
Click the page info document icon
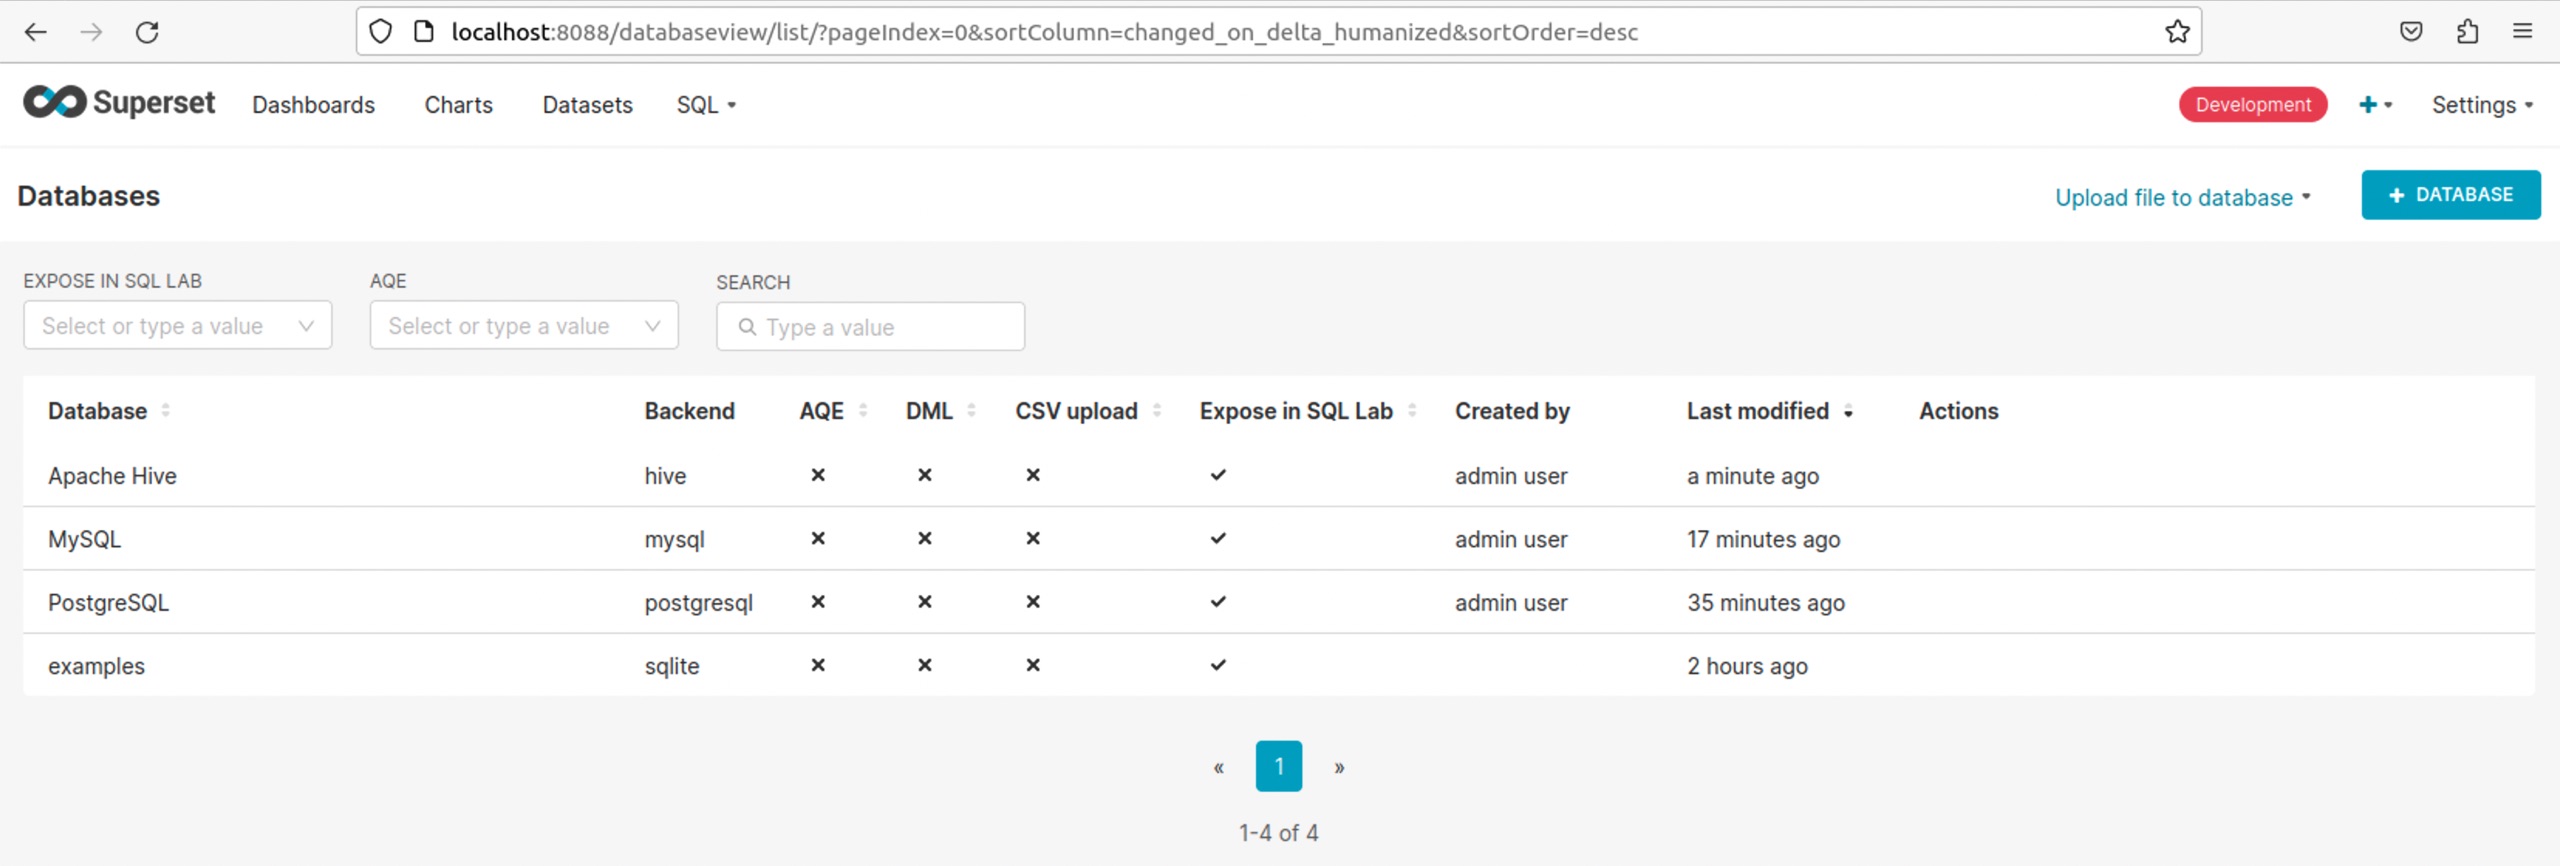[x=424, y=32]
